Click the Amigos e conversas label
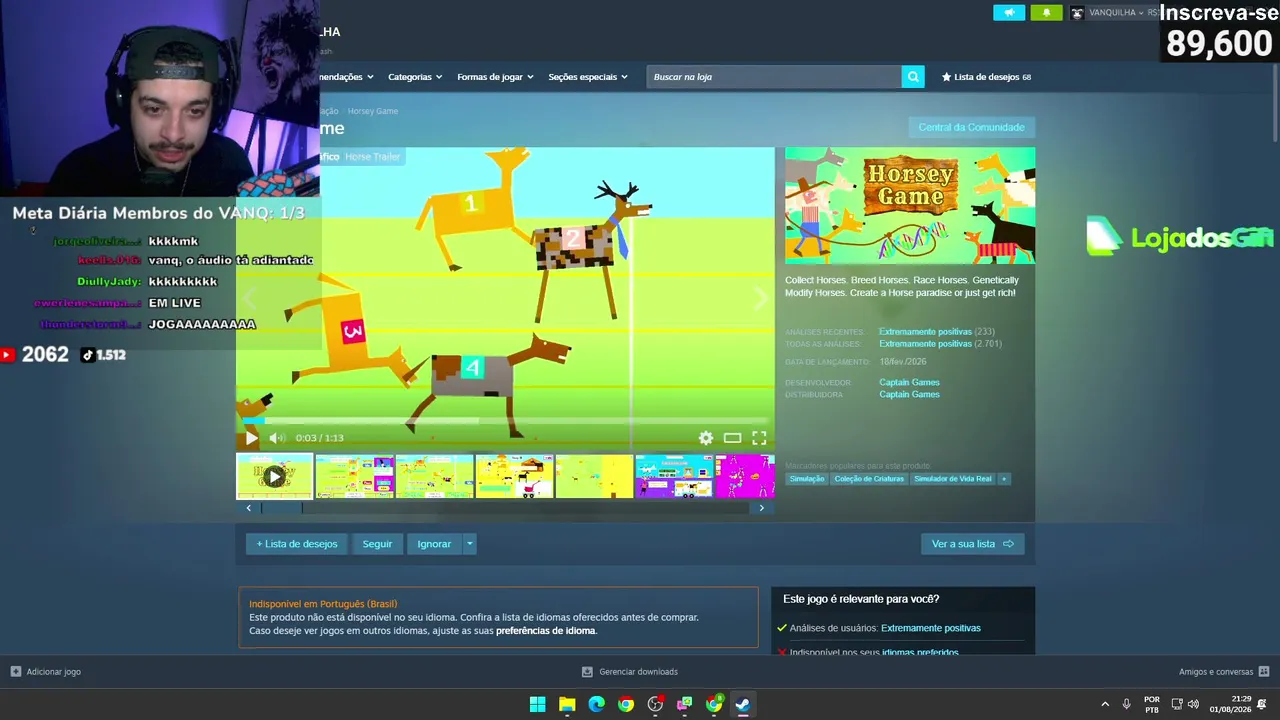Image resolution: width=1280 pixels, height=720 pixels. tap(1216, 672)
